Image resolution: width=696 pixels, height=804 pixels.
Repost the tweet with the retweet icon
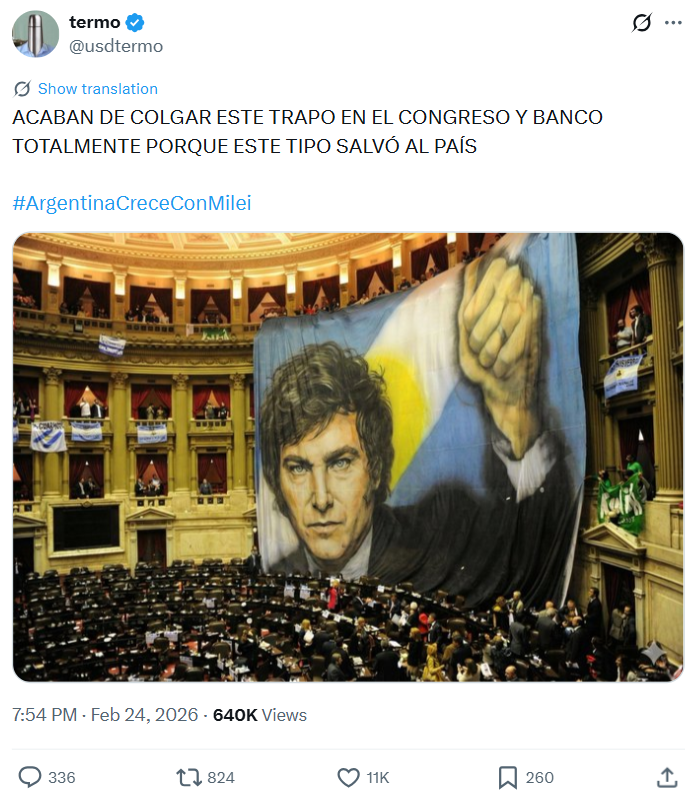(189, 777)
